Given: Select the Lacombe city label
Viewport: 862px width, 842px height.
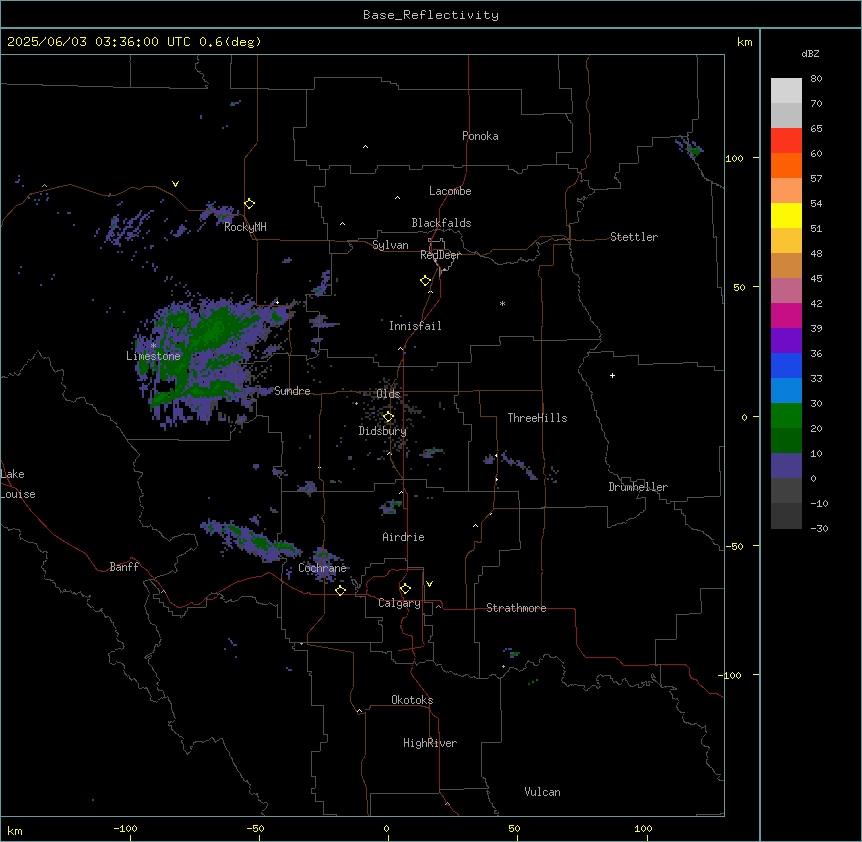Looking at the screenshot, I should pos(450,191).
